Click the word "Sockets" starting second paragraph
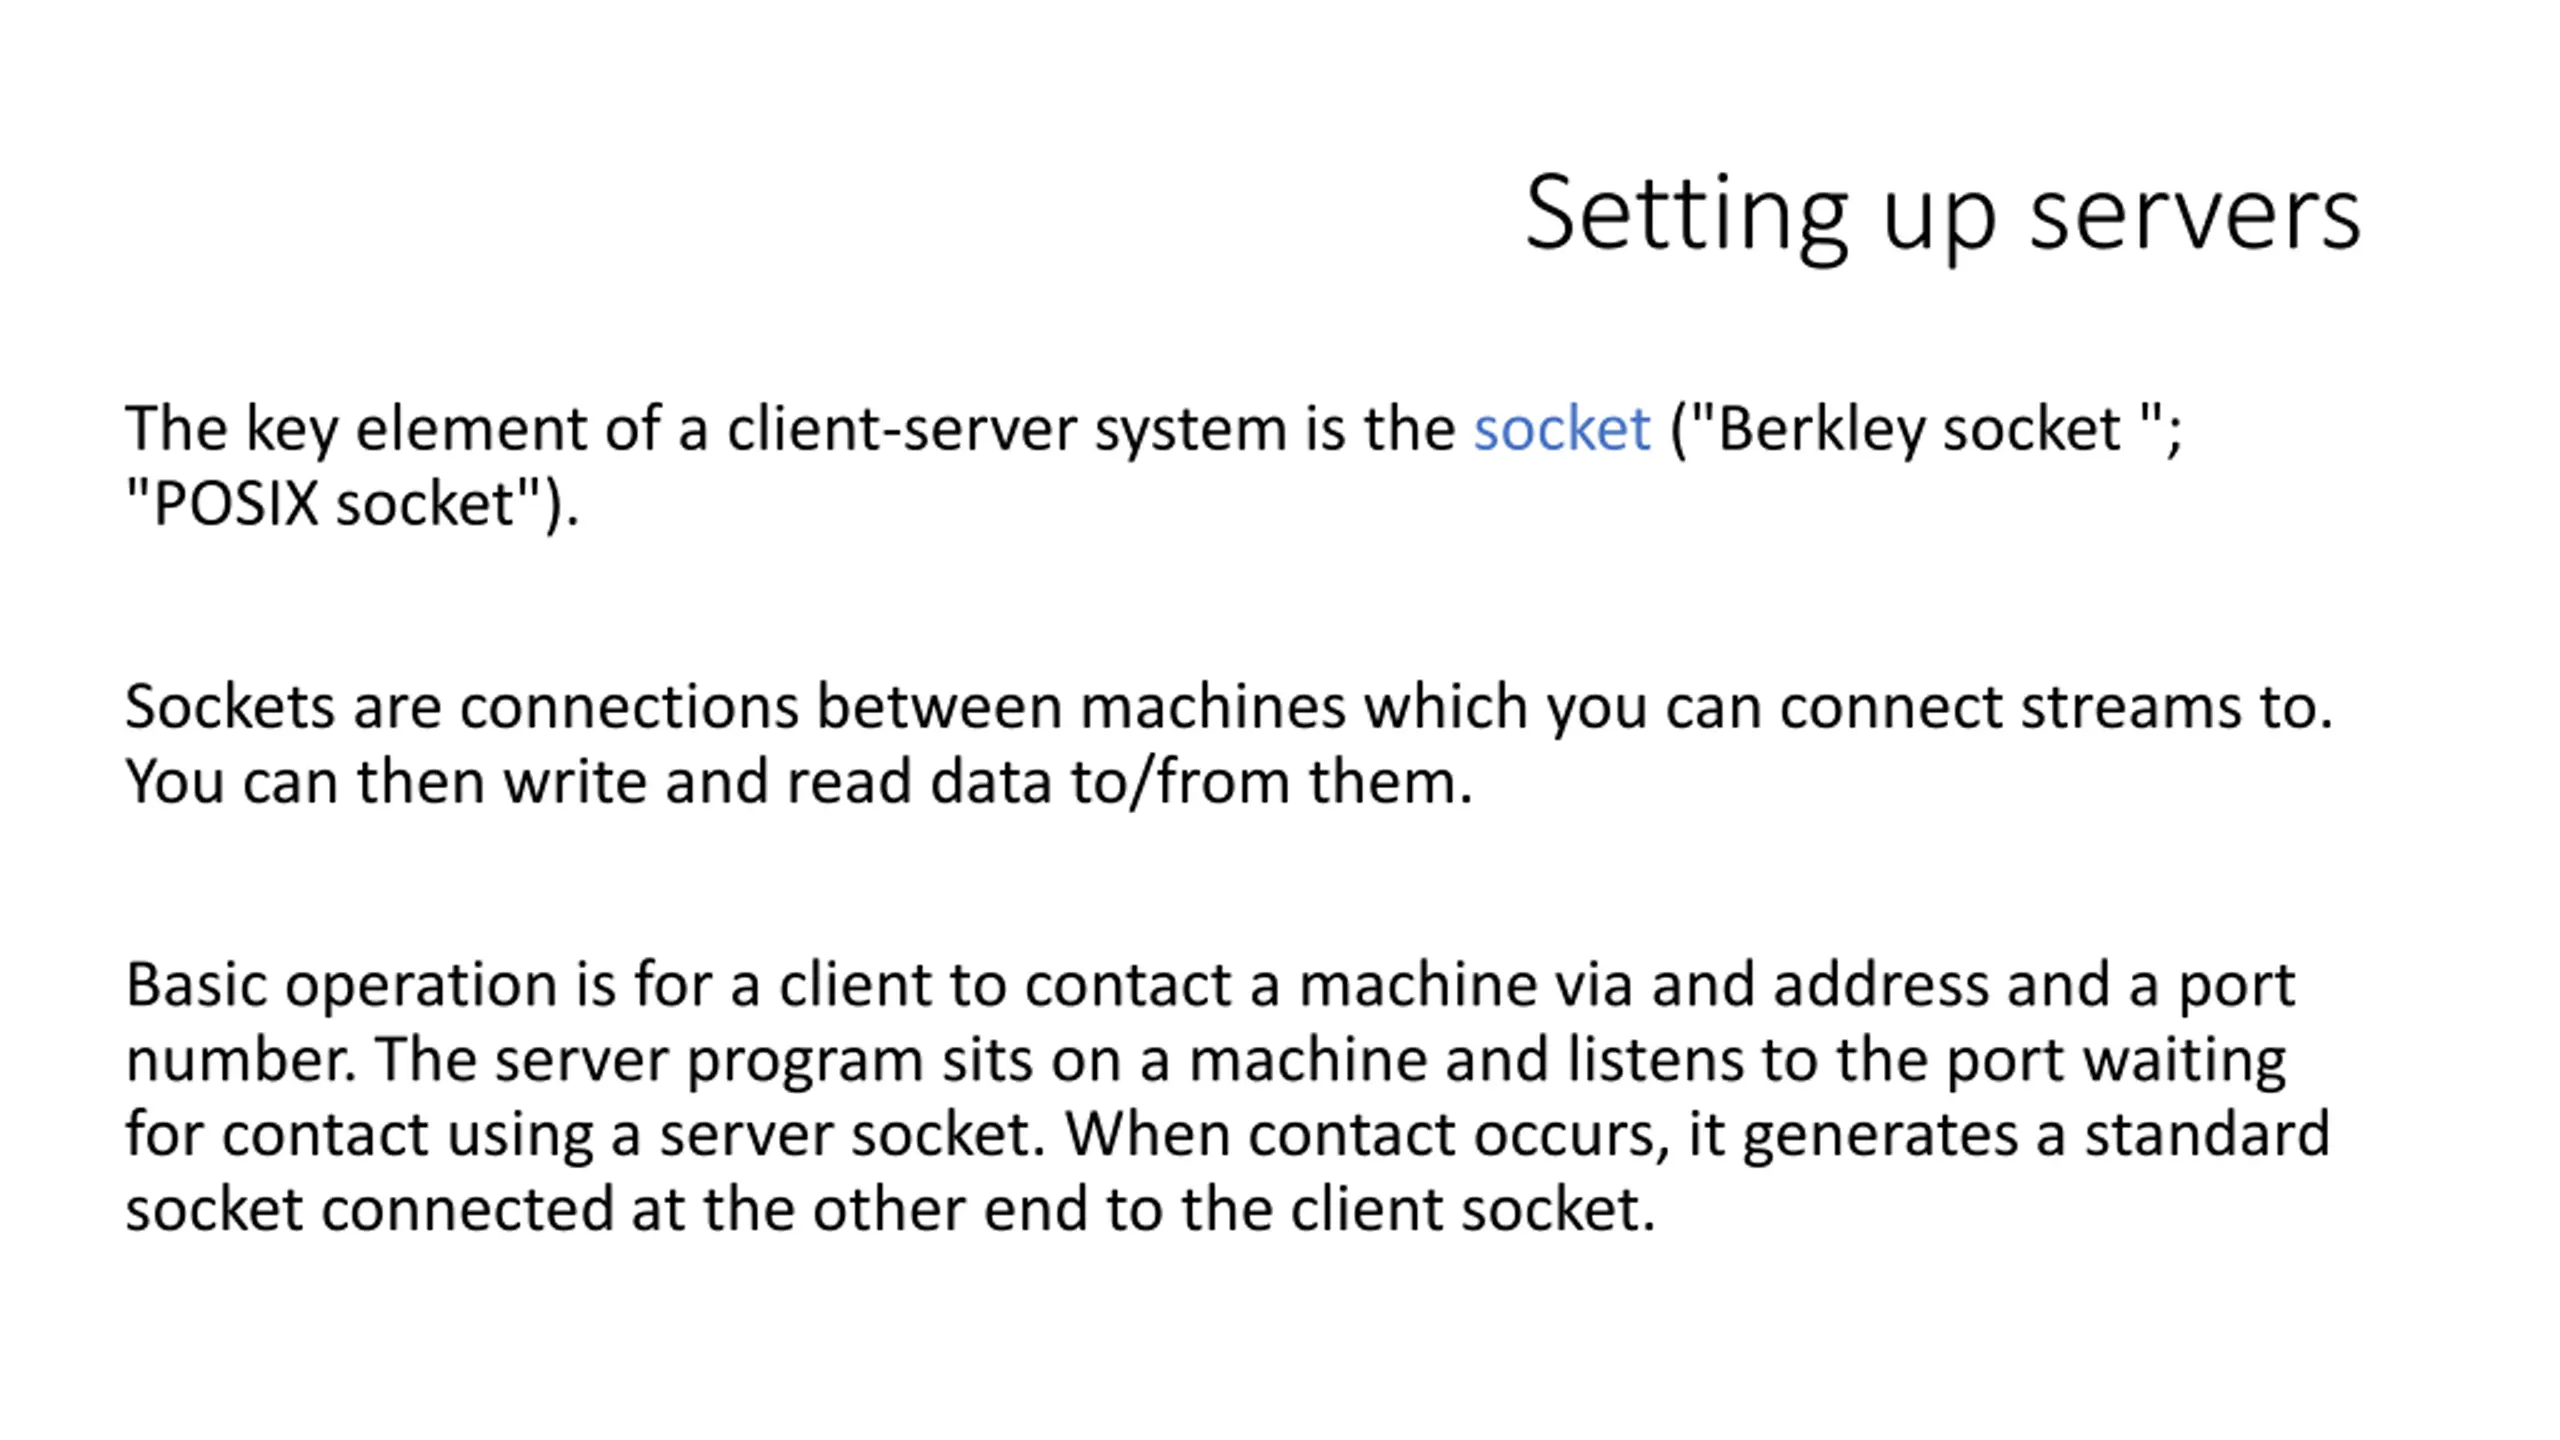 [x=229, y=707]
